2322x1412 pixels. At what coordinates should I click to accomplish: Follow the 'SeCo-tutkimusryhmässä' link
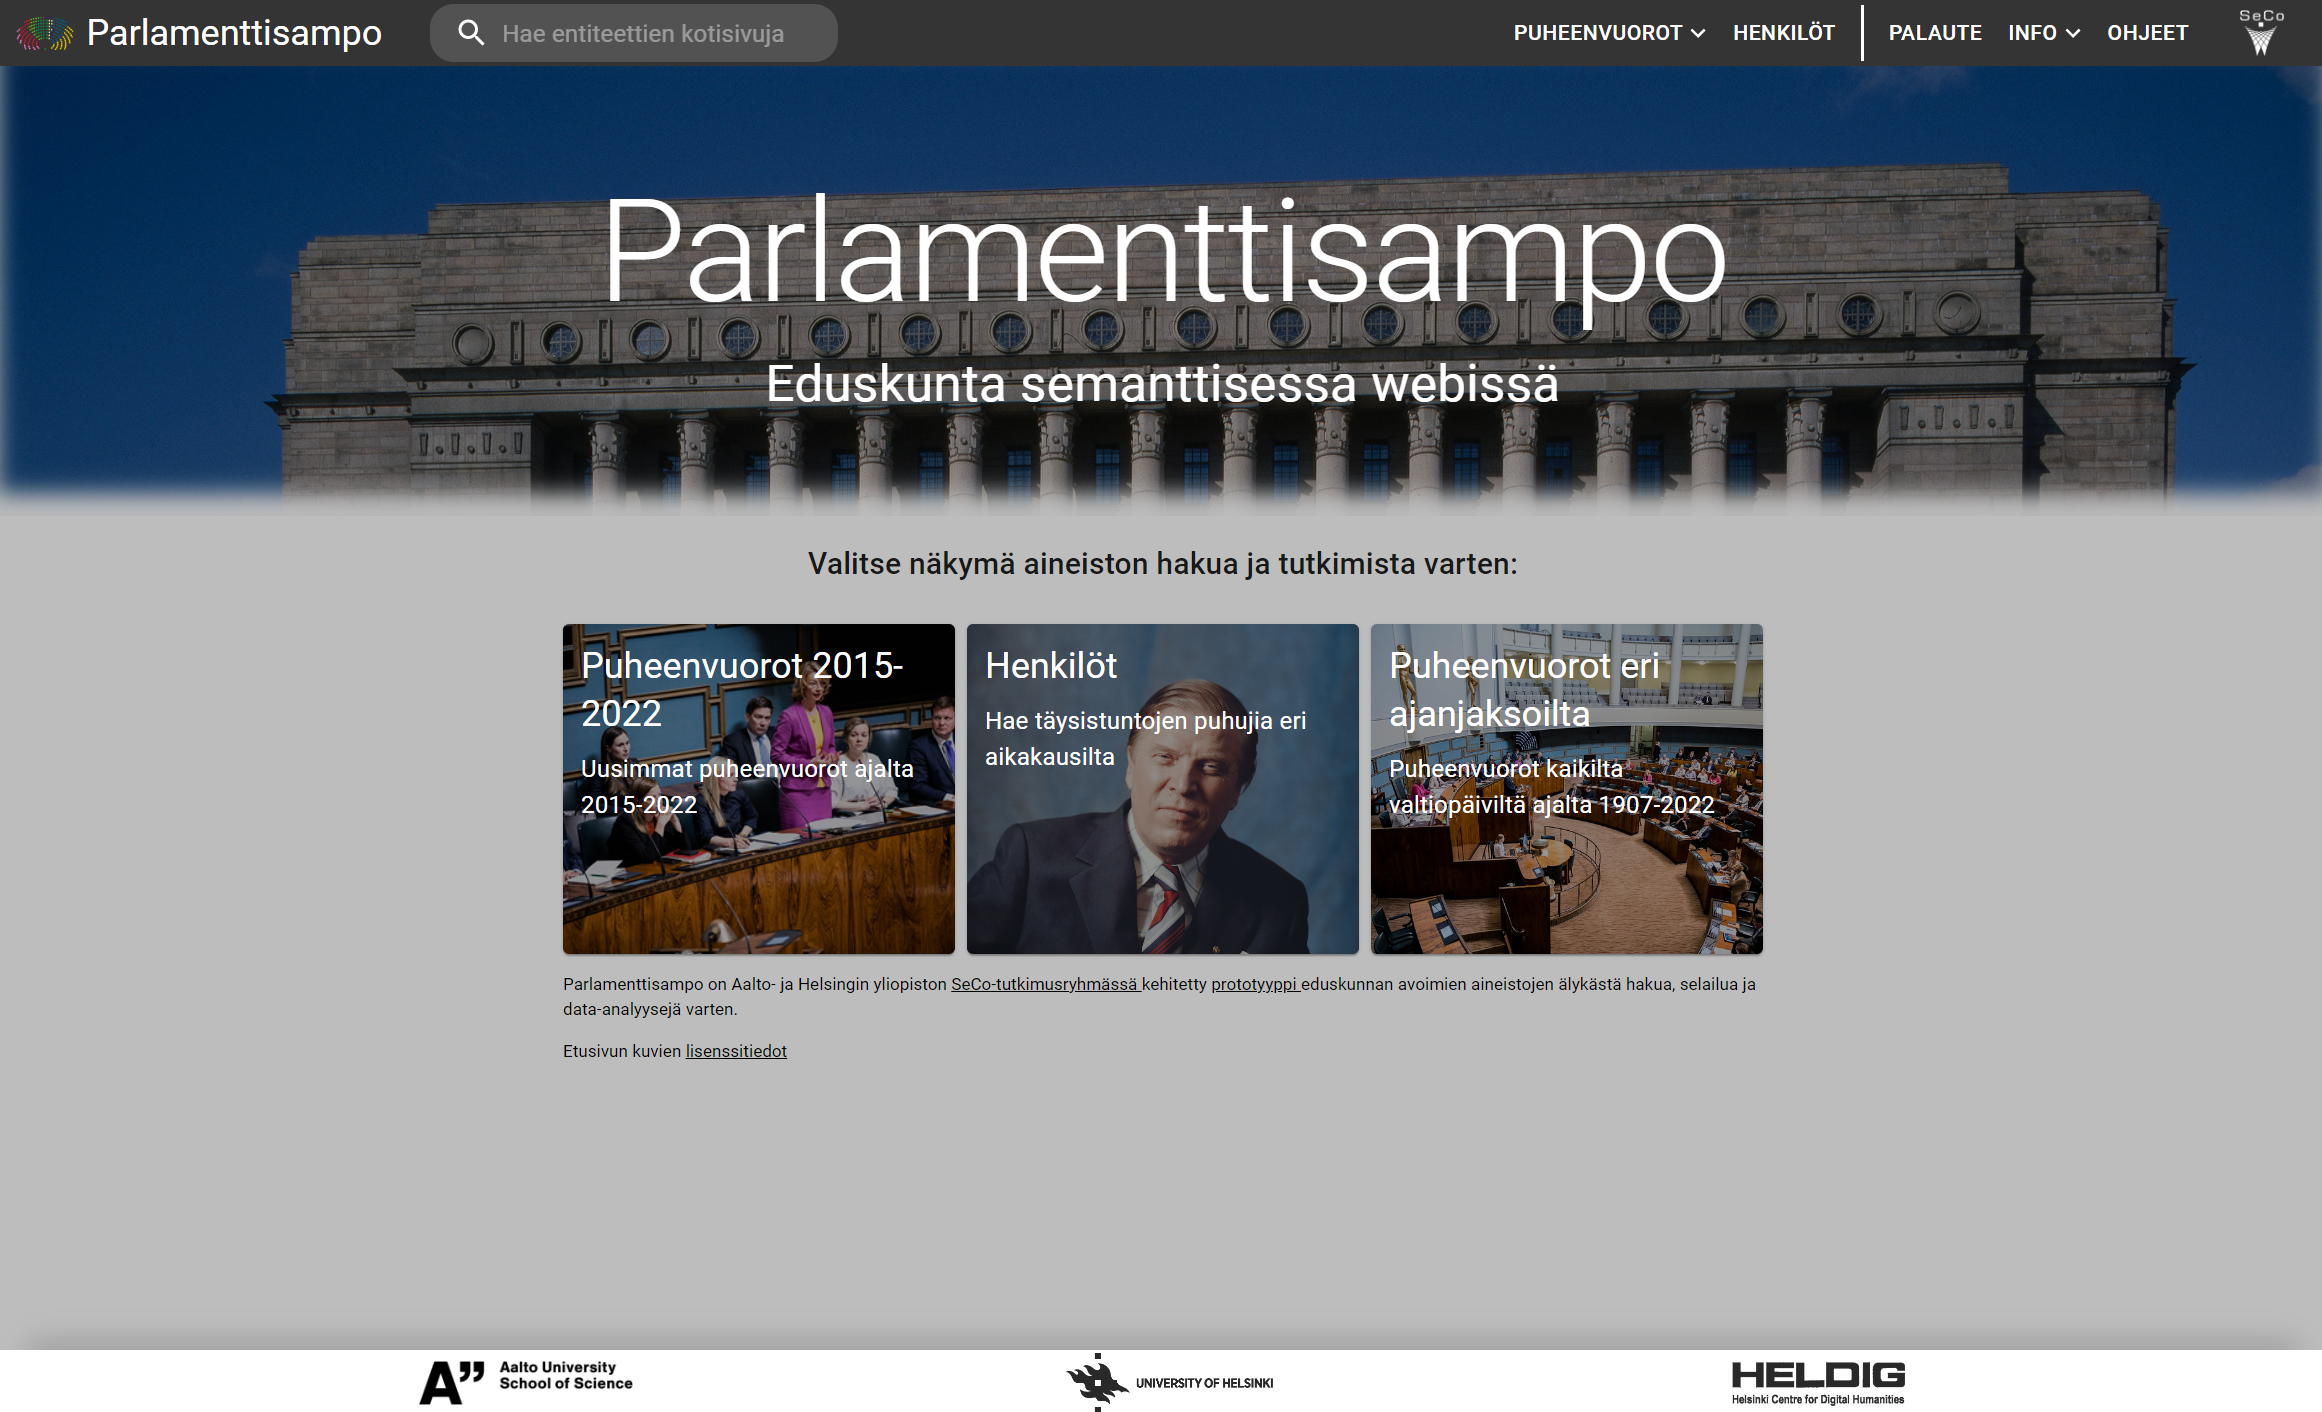point(1045,984)
